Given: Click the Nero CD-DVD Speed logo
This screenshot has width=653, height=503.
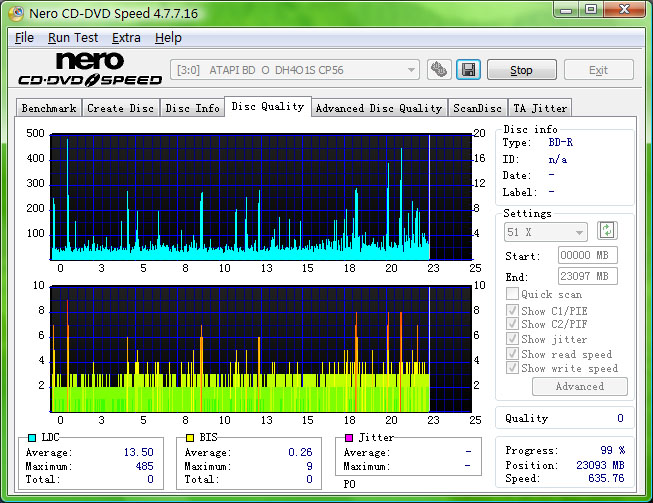Looking at the screenshot, I should (88, 69).
